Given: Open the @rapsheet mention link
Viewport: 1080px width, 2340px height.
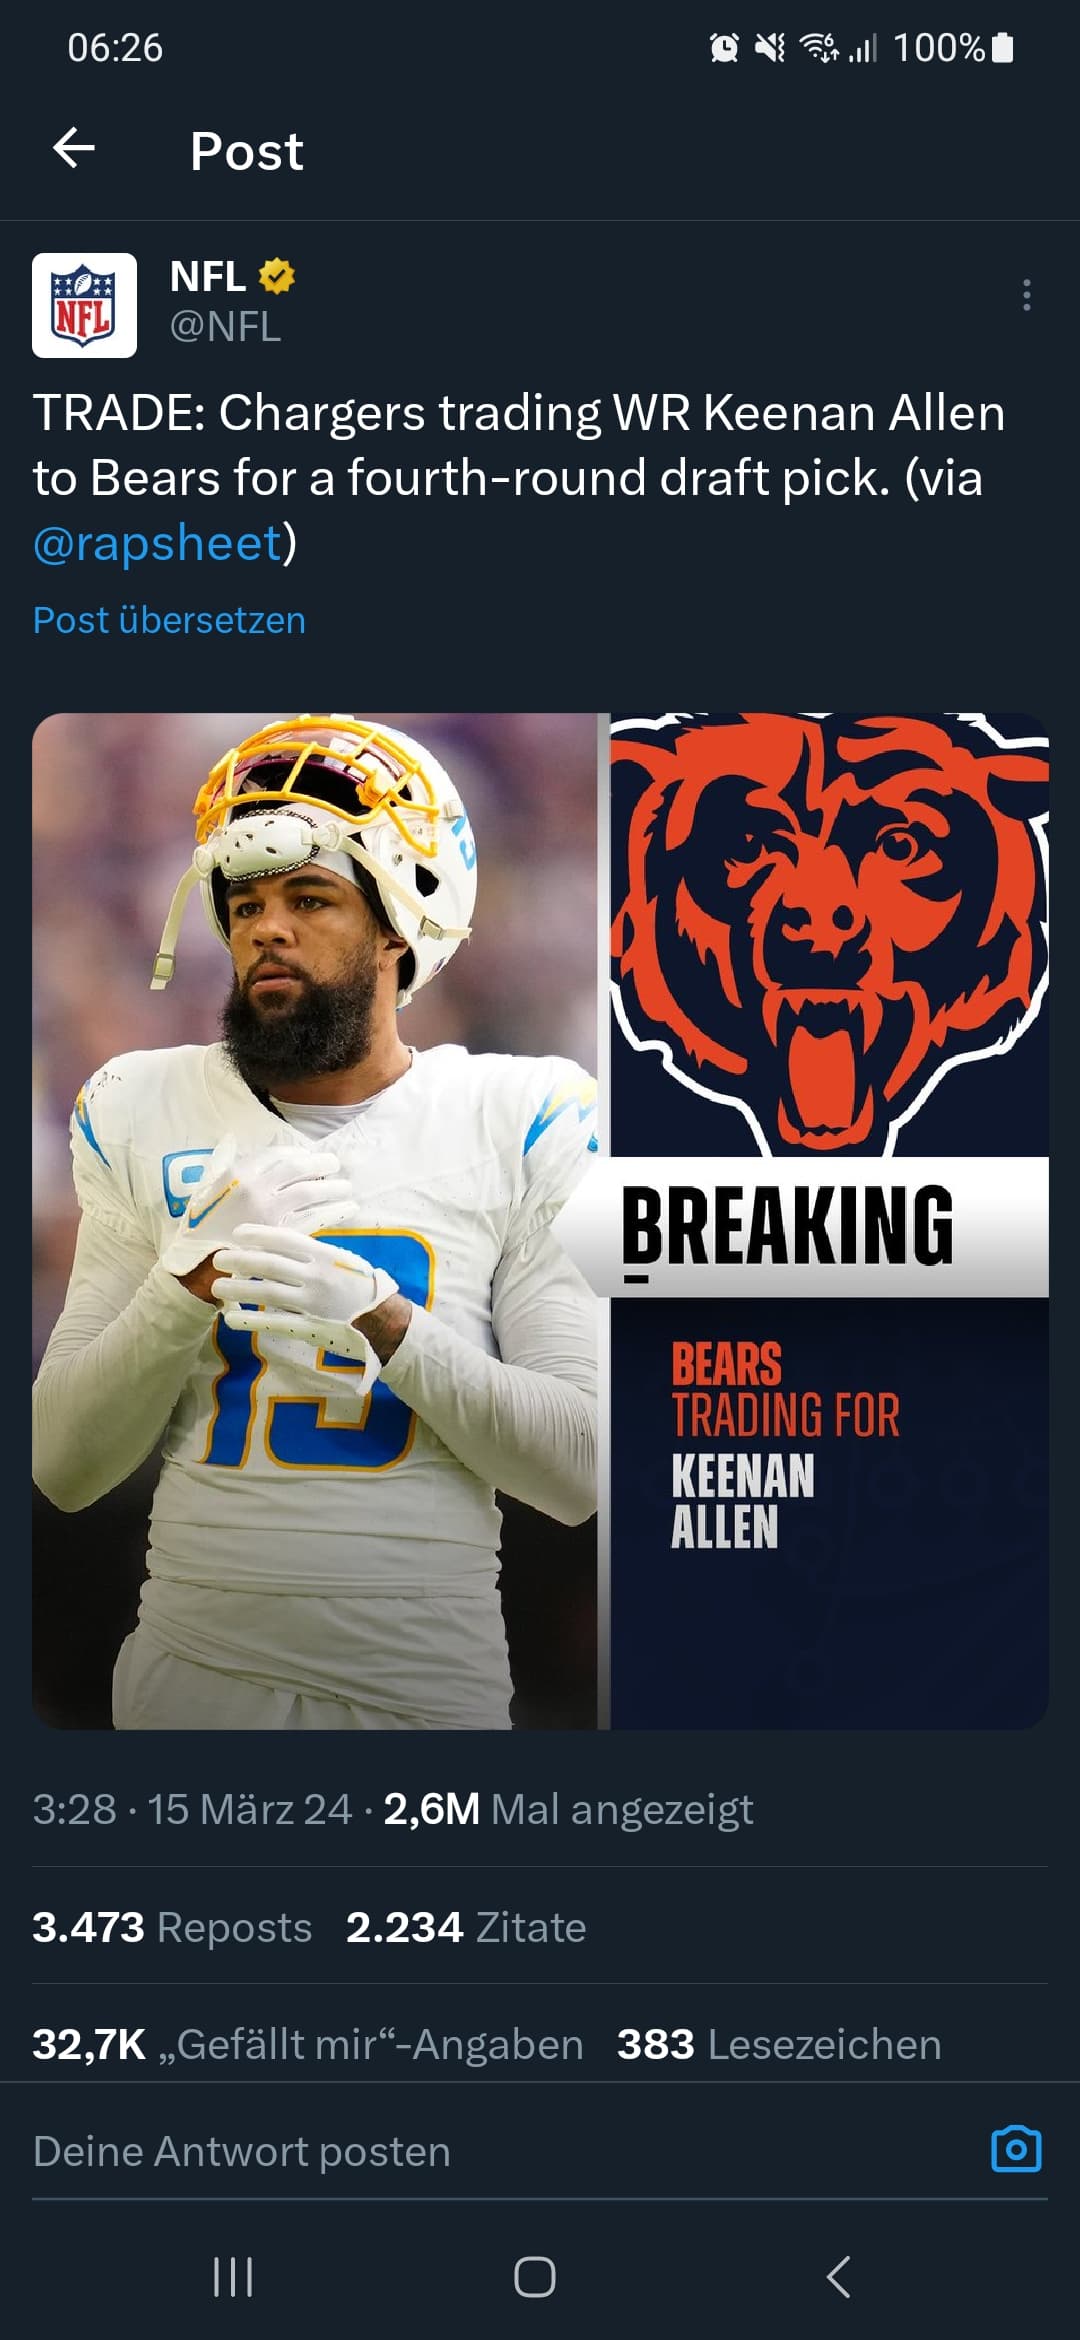Looking at the screenshot, I should coord(158,543).
